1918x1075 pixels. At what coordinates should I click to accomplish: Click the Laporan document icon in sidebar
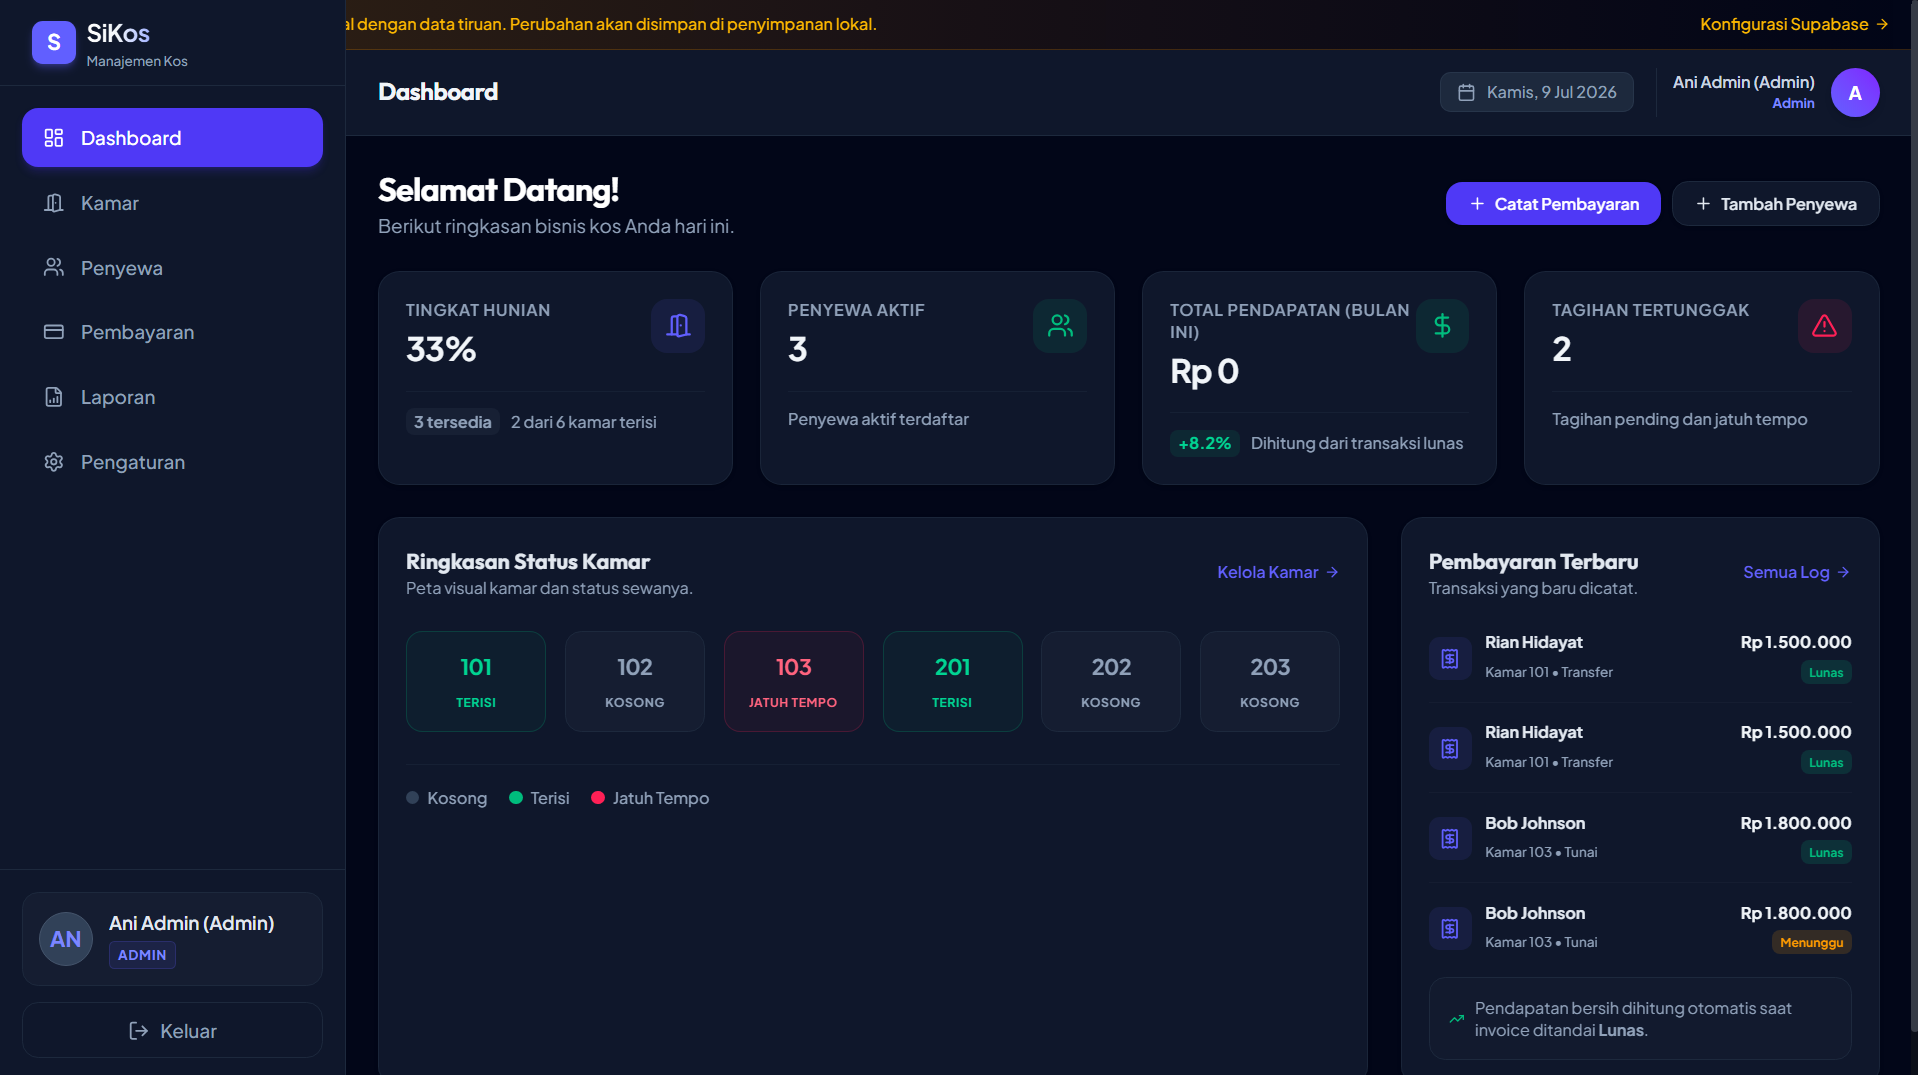(54, 397)
